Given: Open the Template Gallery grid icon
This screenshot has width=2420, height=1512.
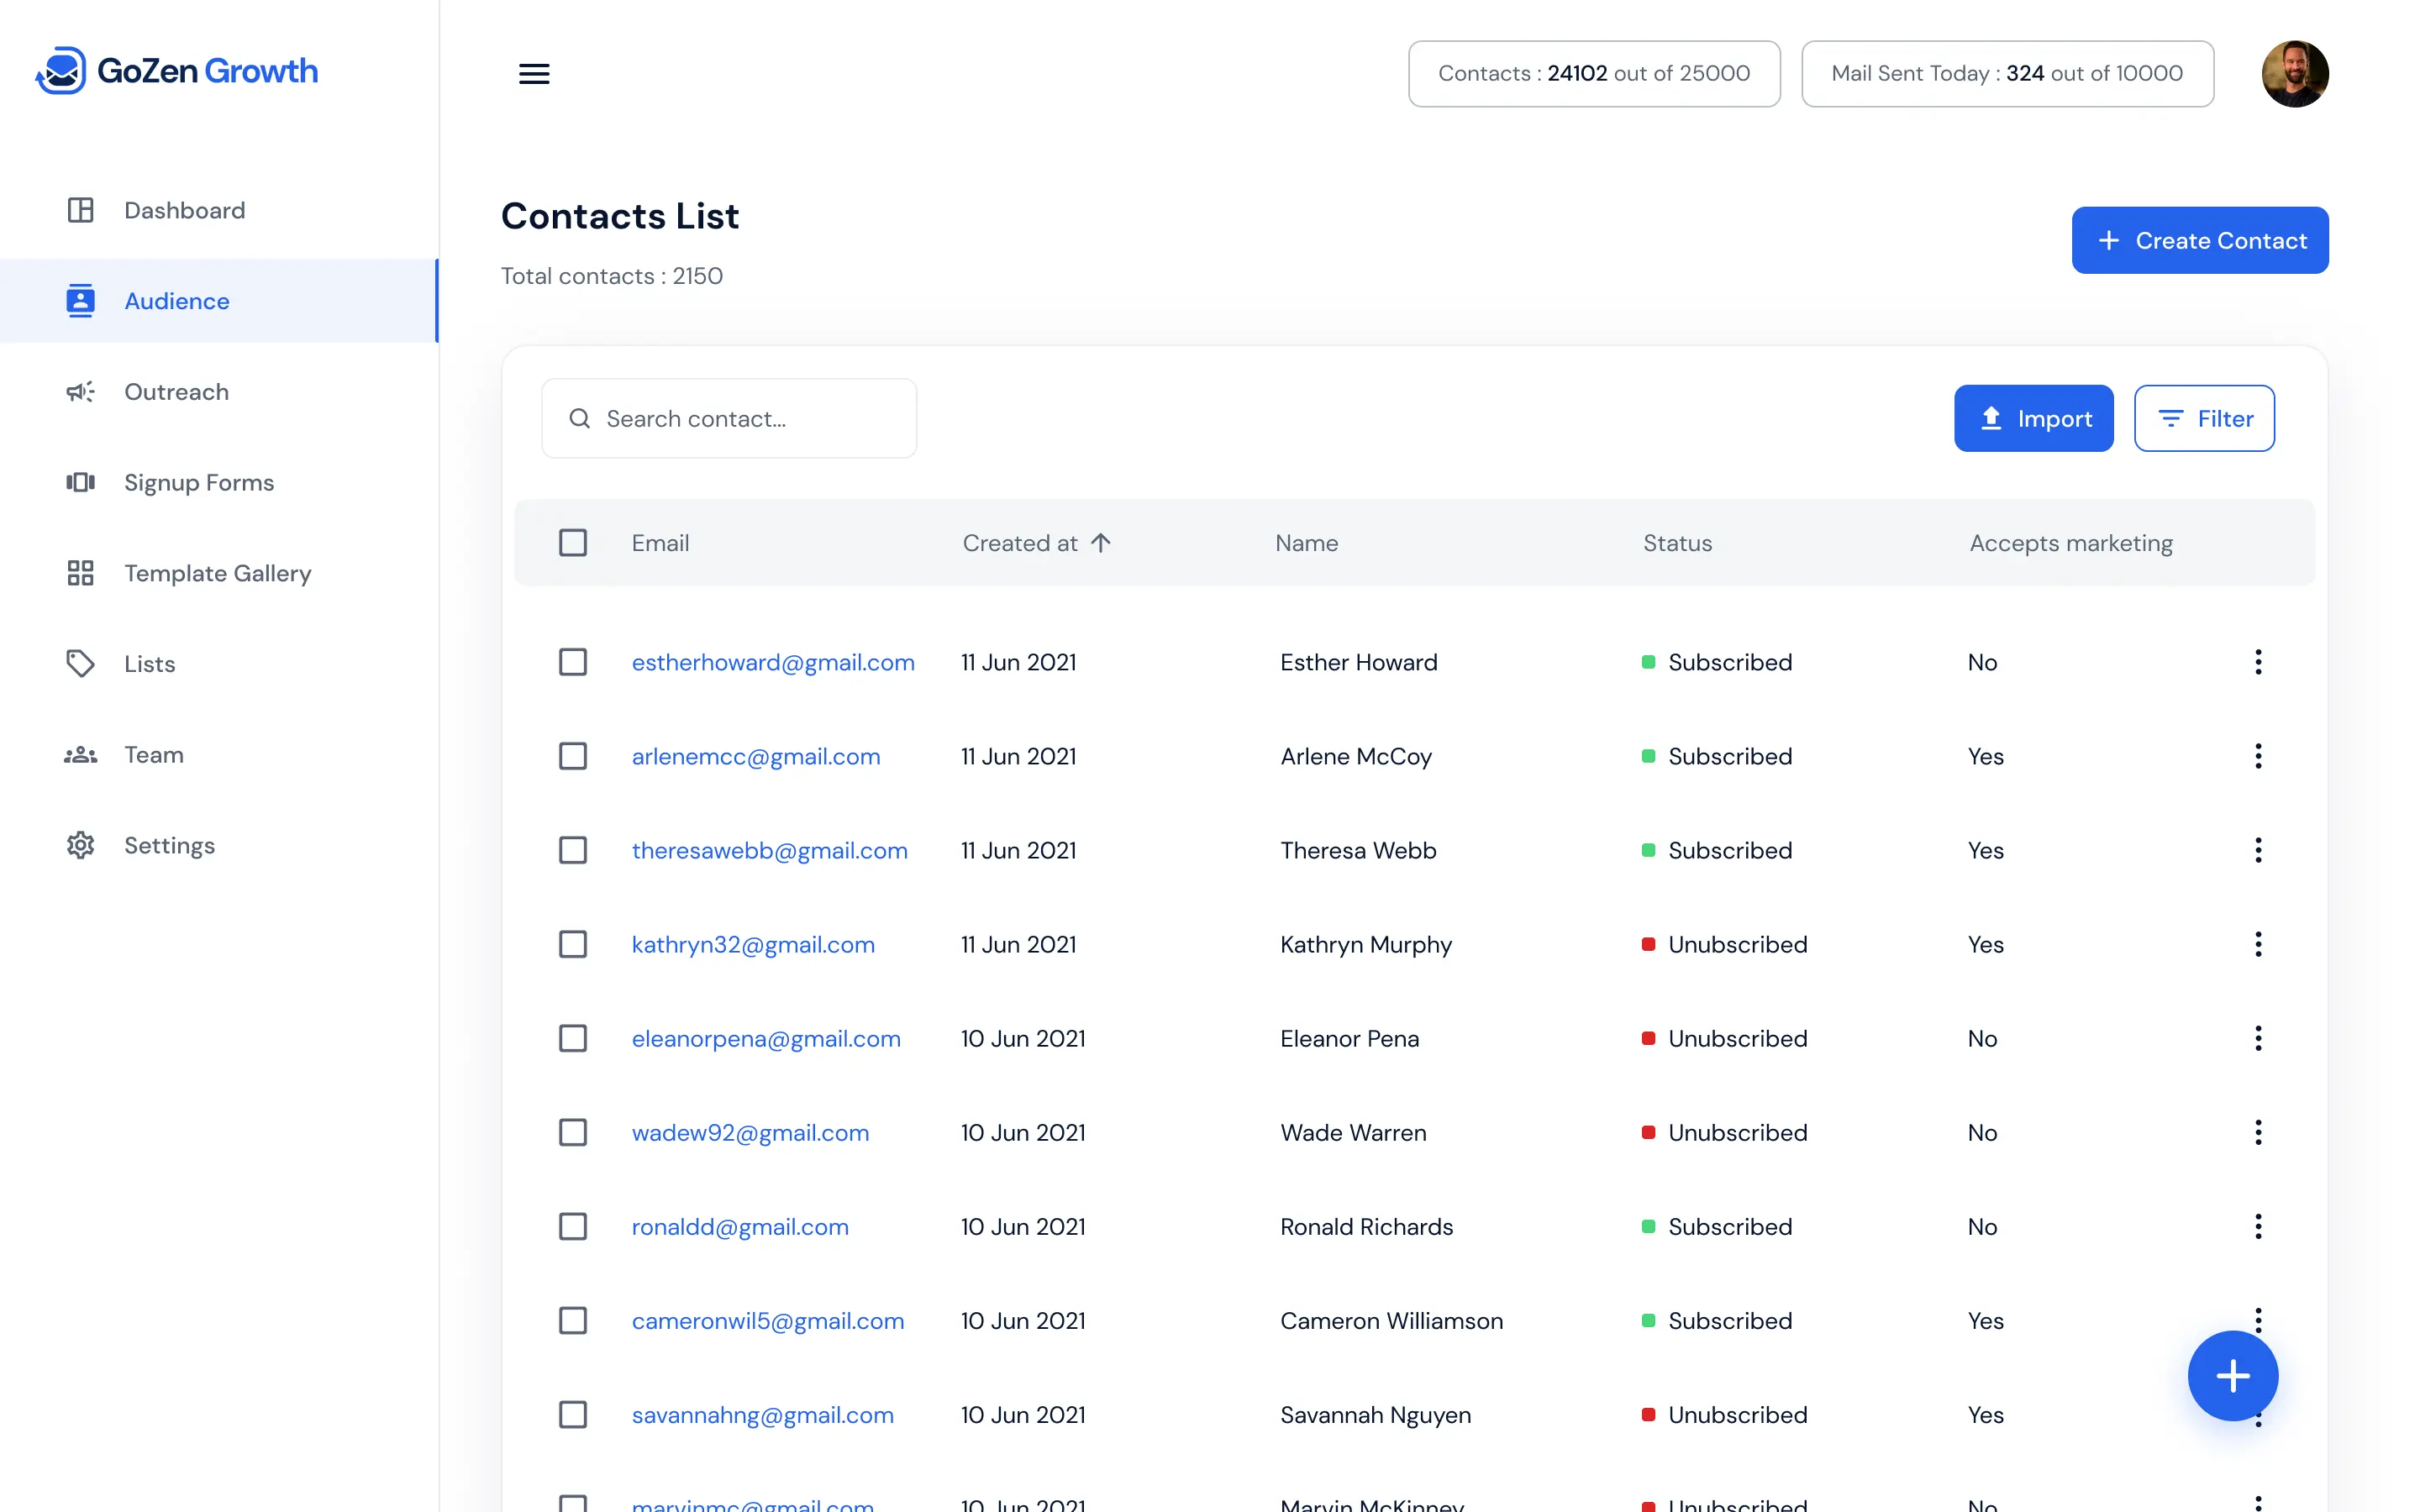Looking at the screenshot, I should [80, 573].
